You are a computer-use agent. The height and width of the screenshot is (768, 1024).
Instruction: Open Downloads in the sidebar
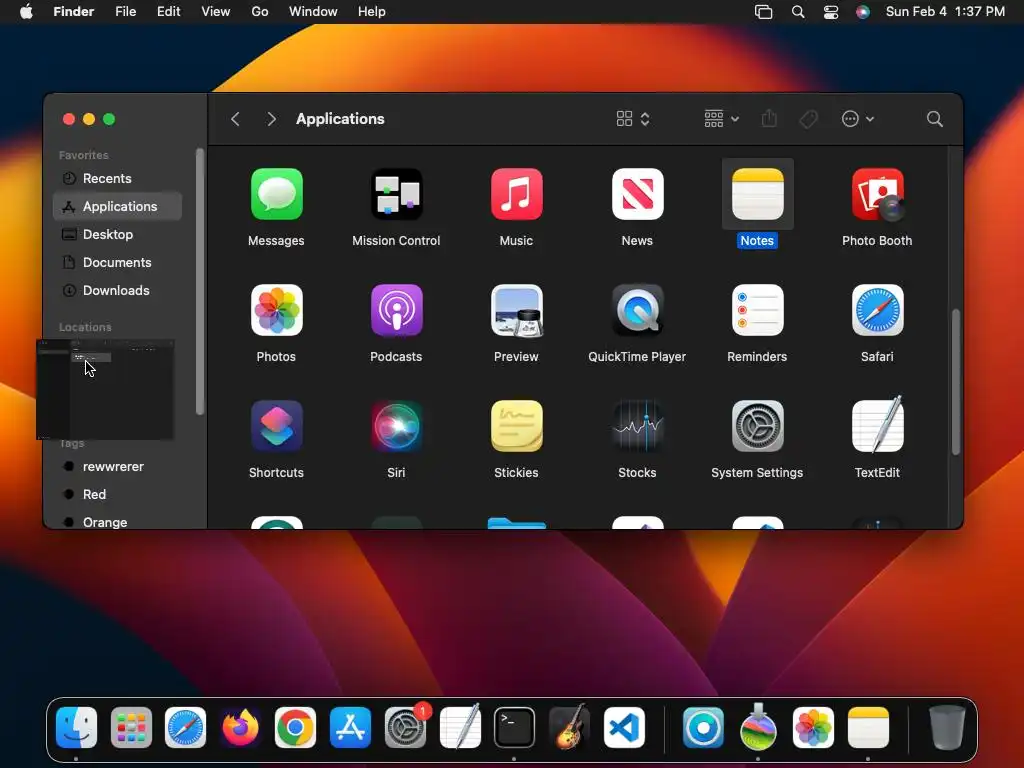pos(118,291)
